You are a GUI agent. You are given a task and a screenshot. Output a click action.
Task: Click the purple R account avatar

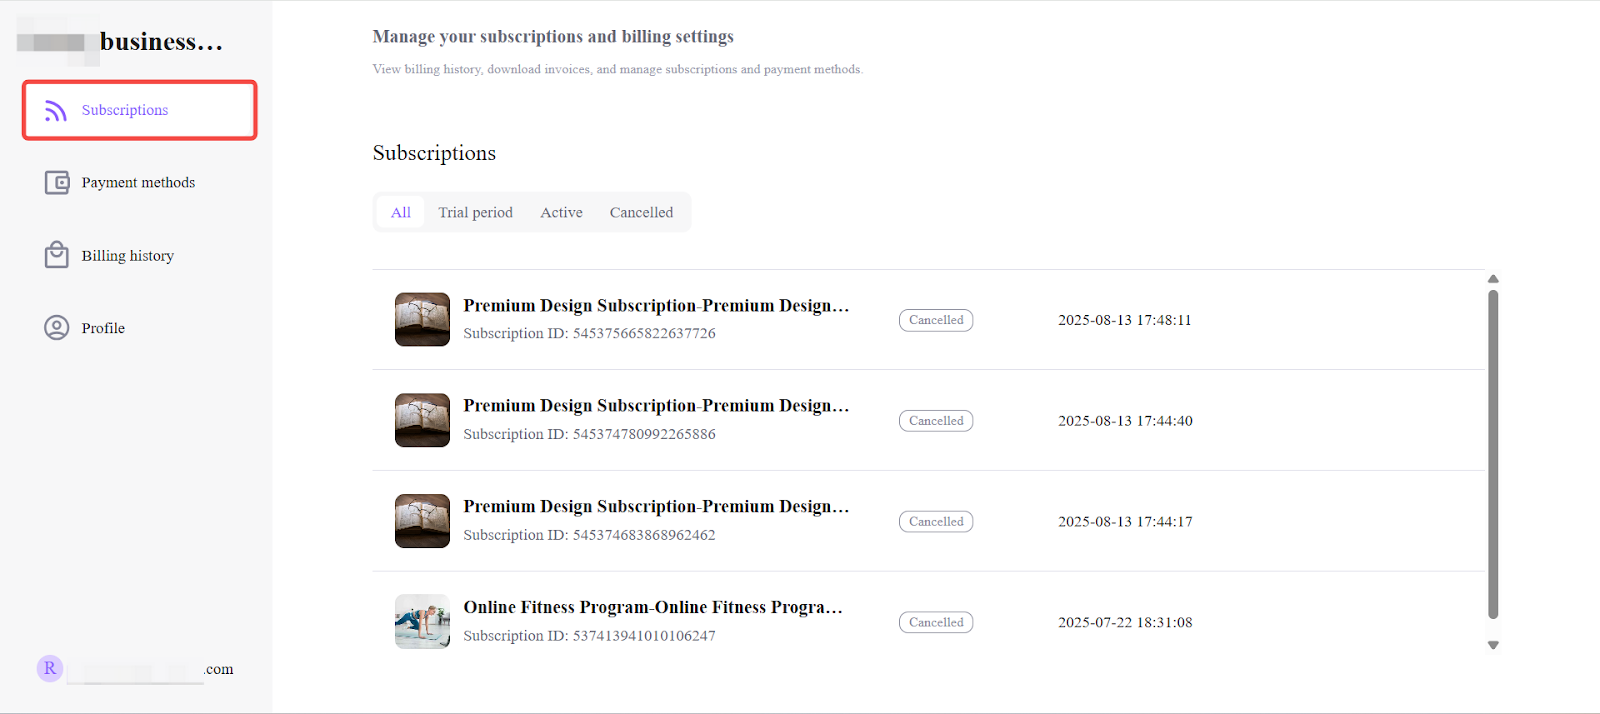pos(50,668)
